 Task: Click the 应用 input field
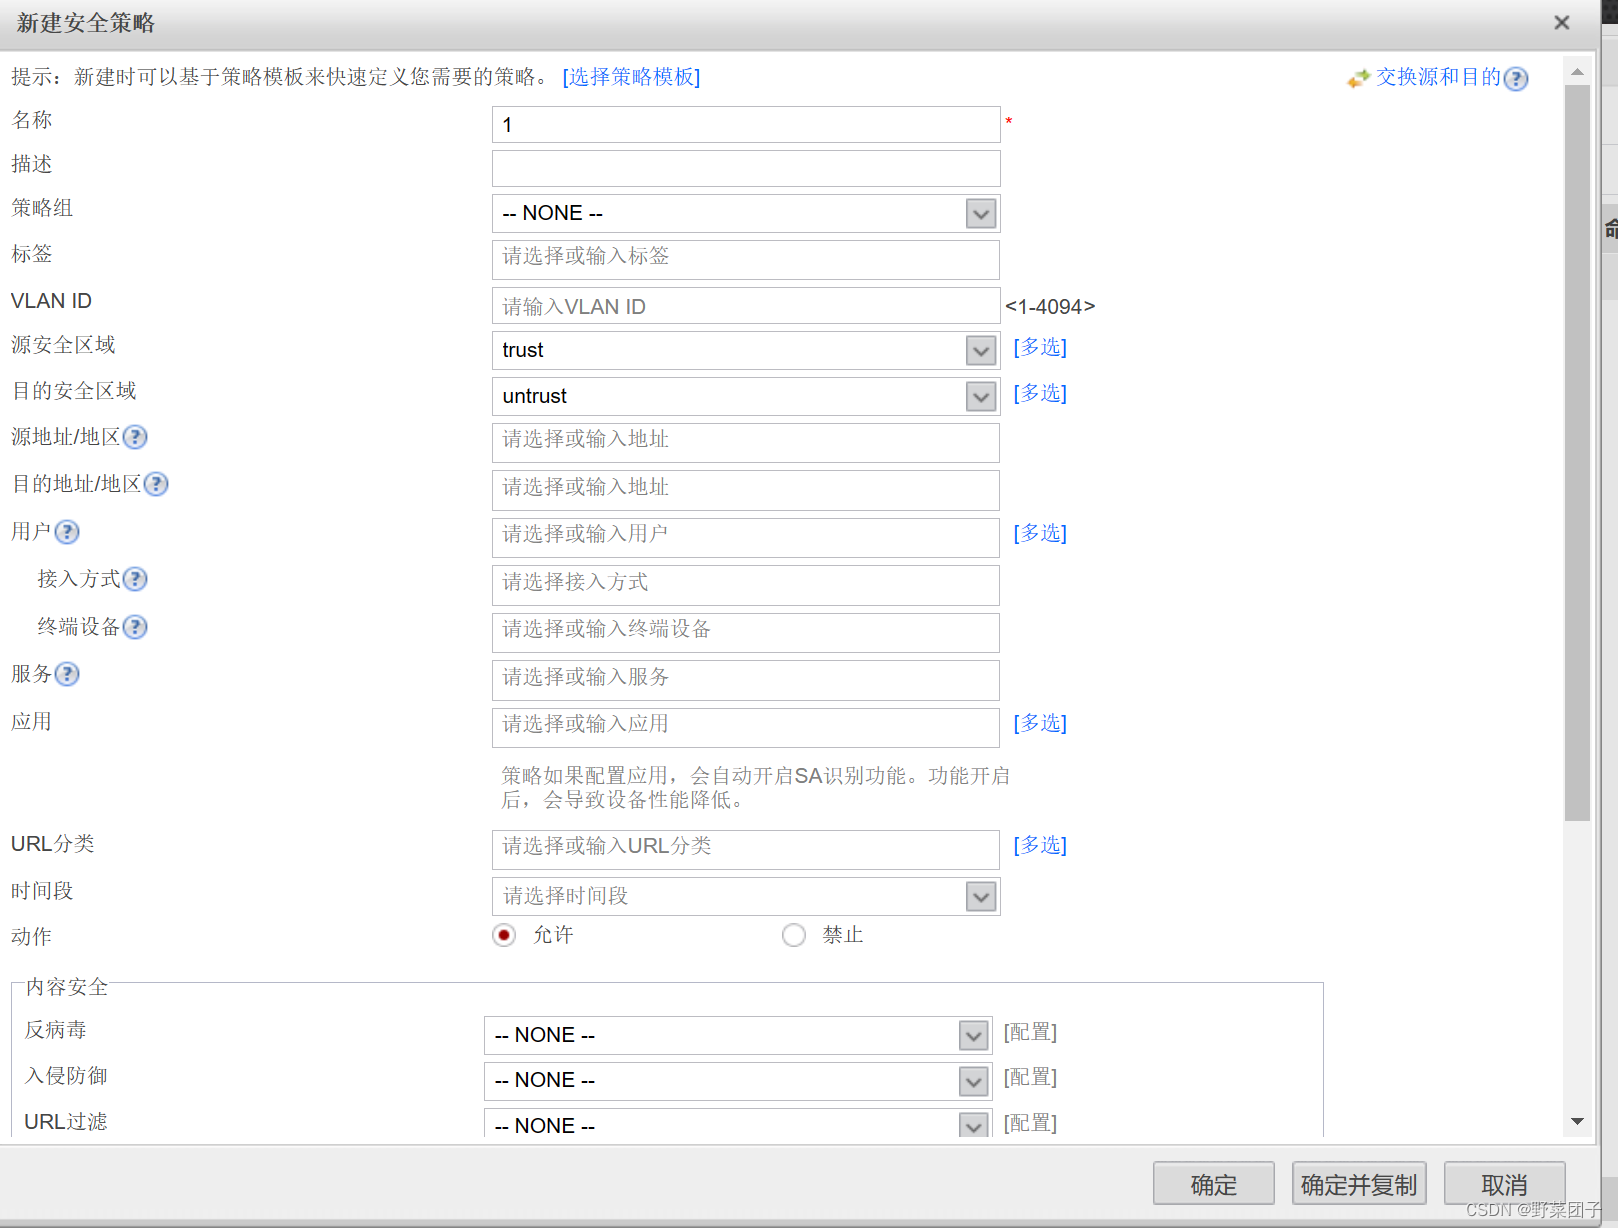(x=746, y=728)
